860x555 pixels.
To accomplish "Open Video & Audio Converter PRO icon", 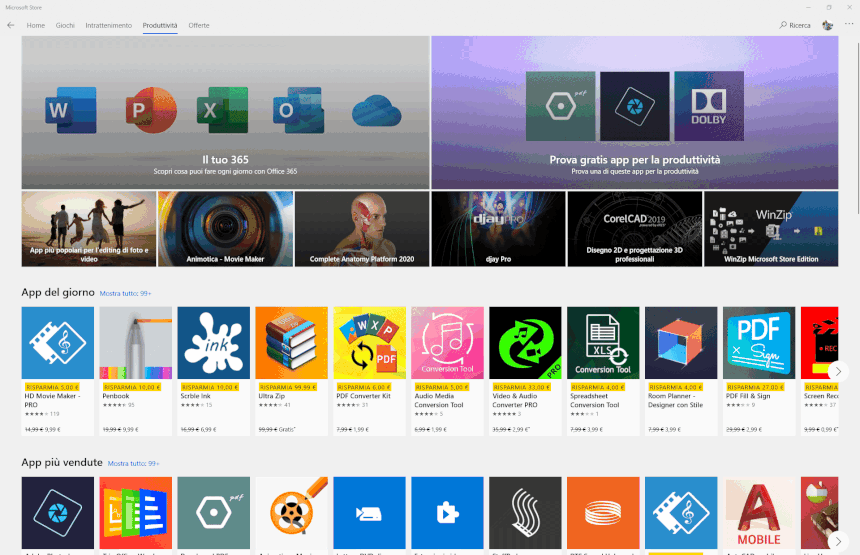I will [525, 343].
